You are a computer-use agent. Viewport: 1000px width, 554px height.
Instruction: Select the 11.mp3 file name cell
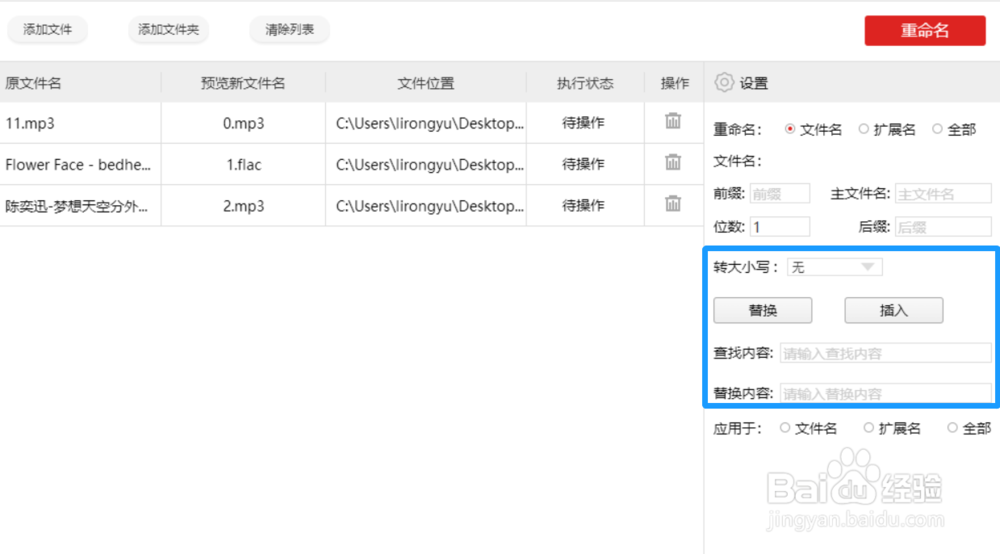(80, 123)
